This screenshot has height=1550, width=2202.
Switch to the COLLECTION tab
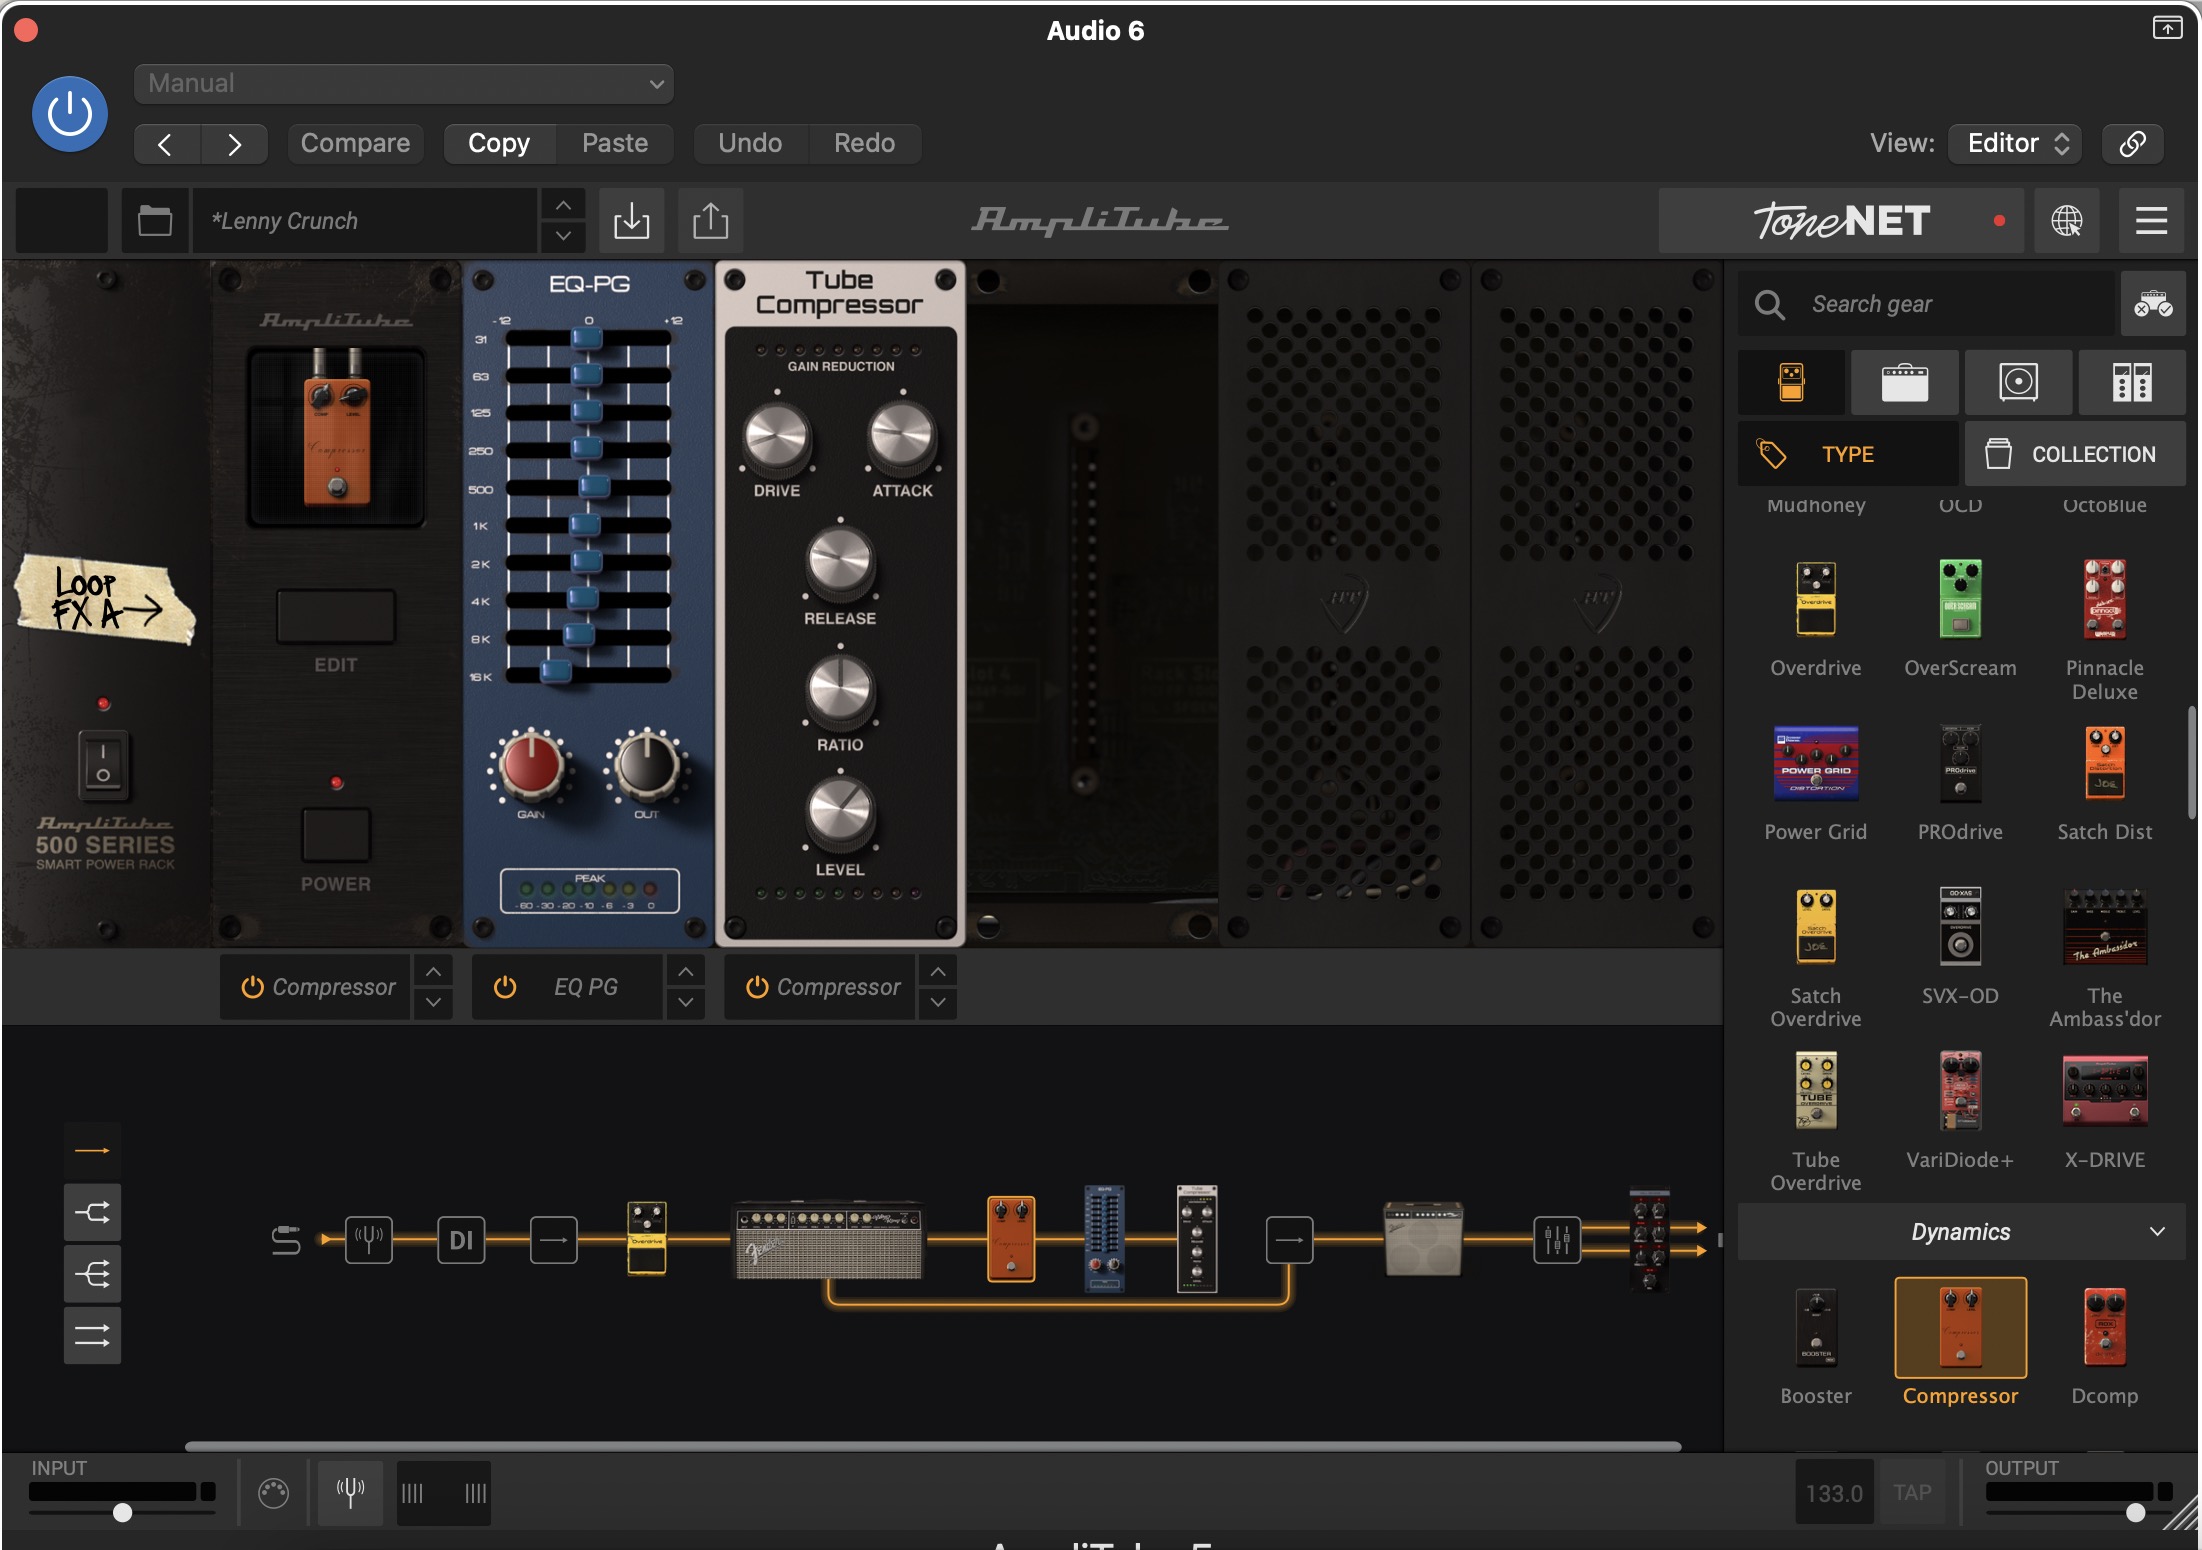[x=2075, y=454]
